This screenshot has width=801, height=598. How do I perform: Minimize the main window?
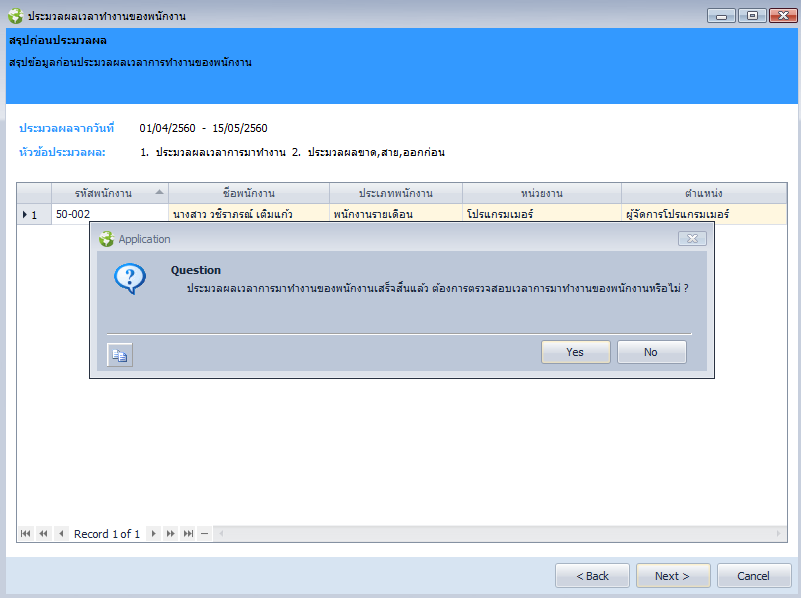pyautogui.click(x=721, y=16)
